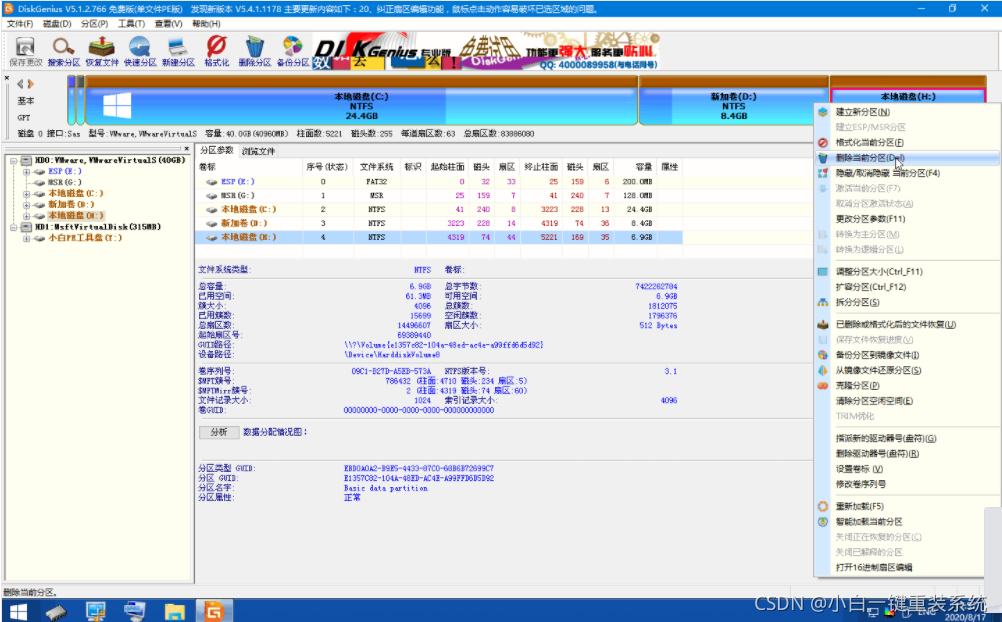This screenshot has width=1002, height=622.
Task: Click the DiskGenius taskbar icon
Action: (213, 612)
